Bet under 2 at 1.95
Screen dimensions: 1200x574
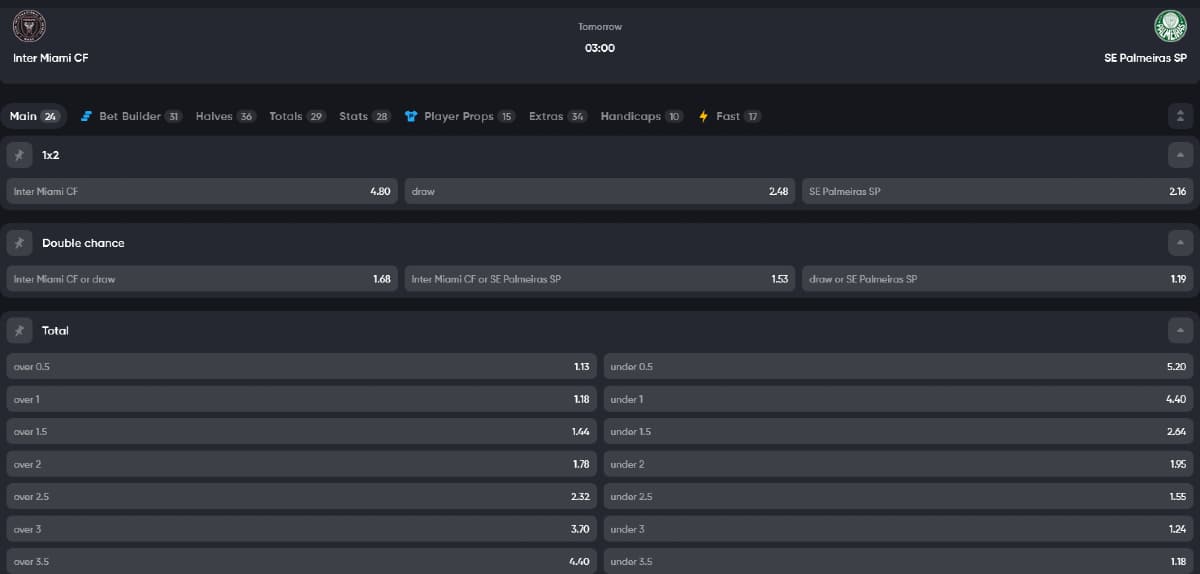pos(898,464)
